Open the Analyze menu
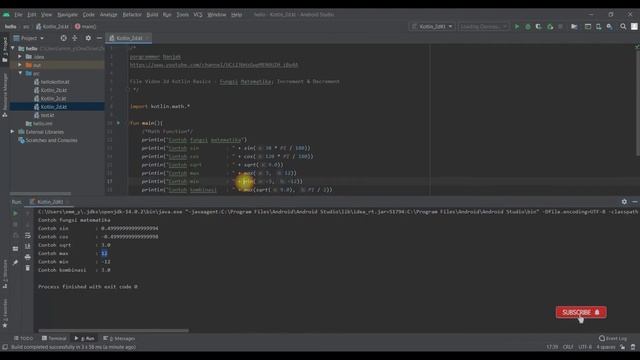640x360 pixels. [x=109, y=14]
